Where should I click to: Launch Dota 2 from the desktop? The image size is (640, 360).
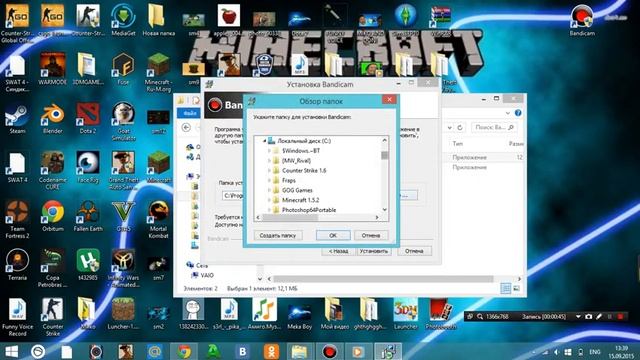coord(88,118)
